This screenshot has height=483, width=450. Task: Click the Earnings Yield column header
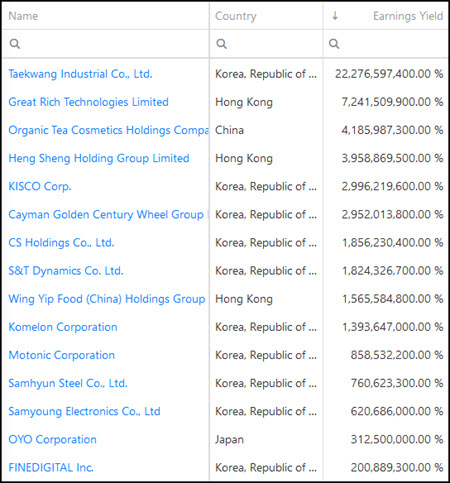pos(408,16)
